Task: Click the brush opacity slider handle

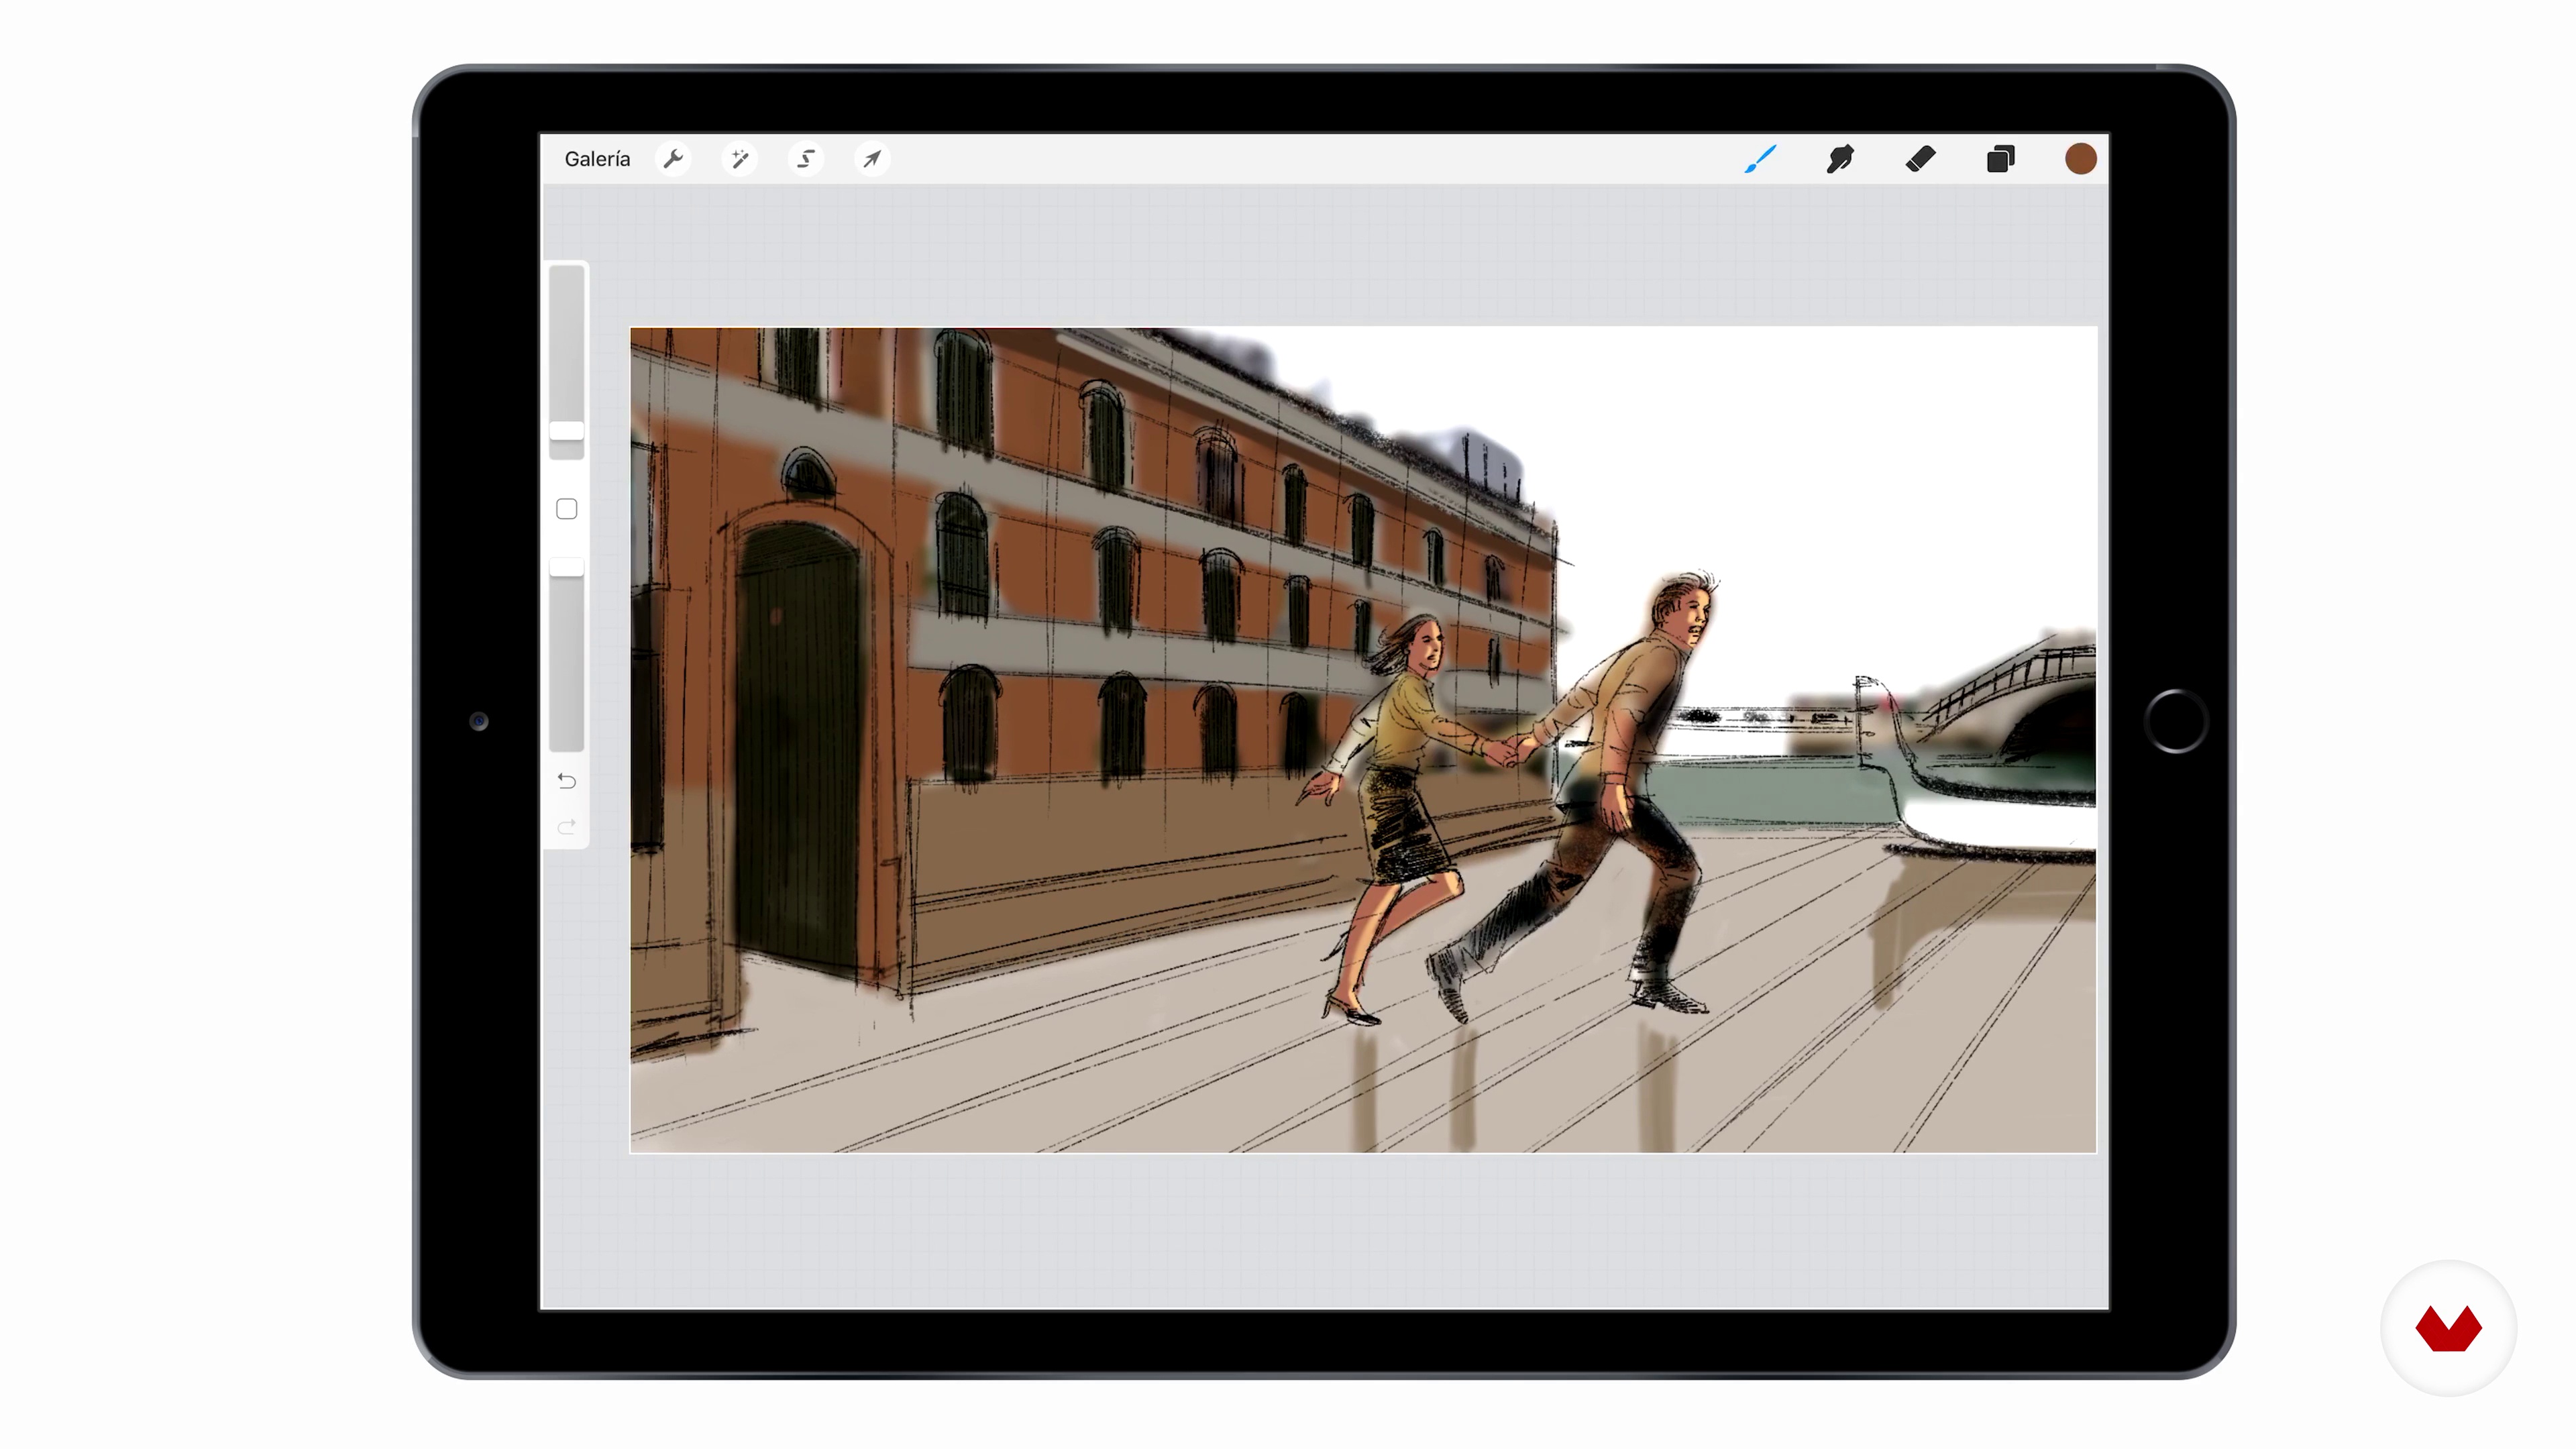Action: pyautogui.click(x=567, y=567)
